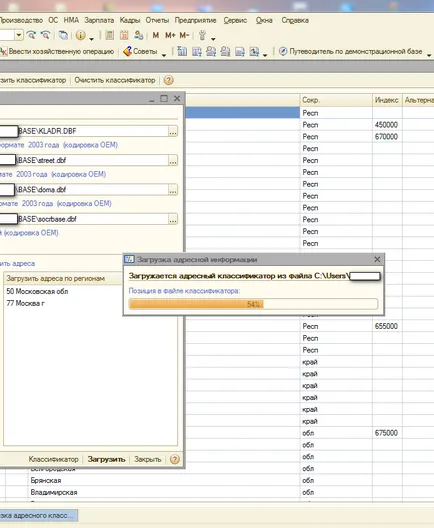The width and height of the screenshot is (434, 528).
Task: Click the 54% loading progress bar
Action: click(x=253, y=304)
